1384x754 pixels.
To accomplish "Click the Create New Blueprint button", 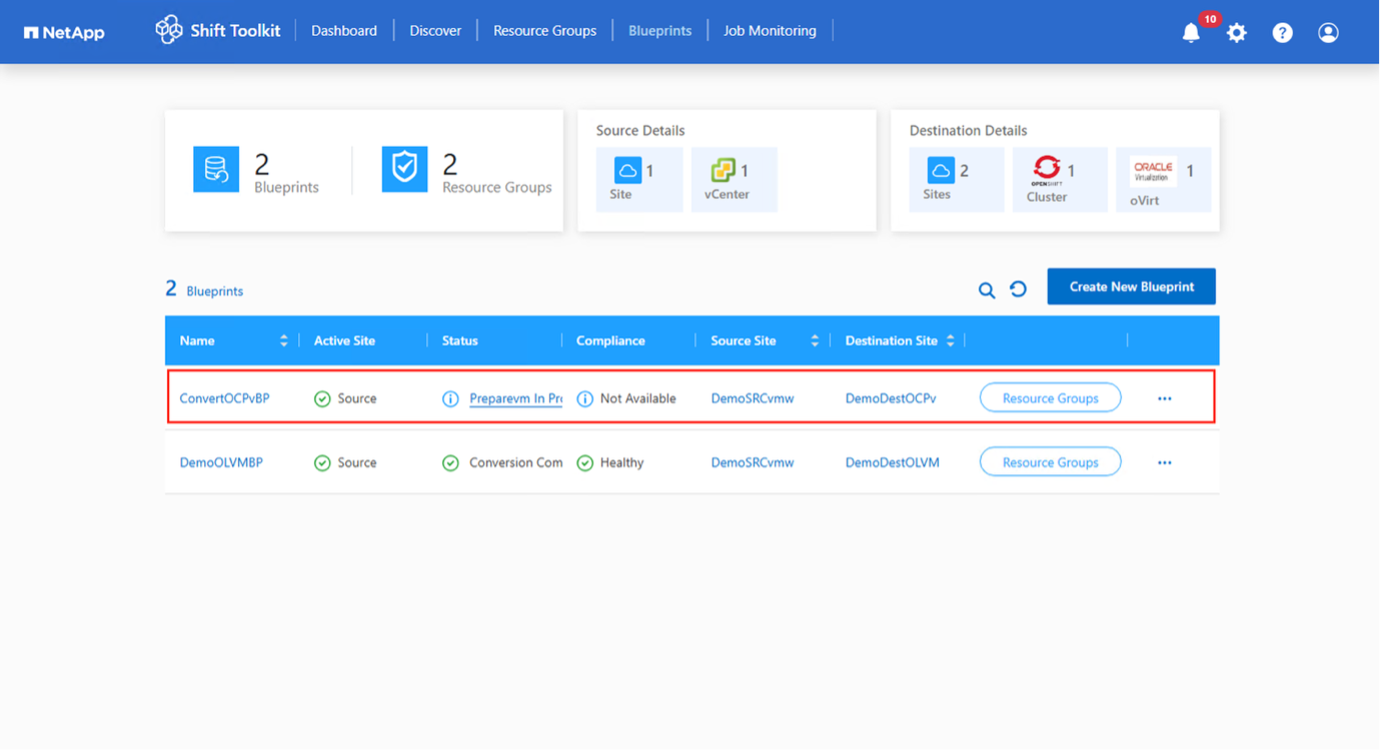I will click(x=1131, y=286).
